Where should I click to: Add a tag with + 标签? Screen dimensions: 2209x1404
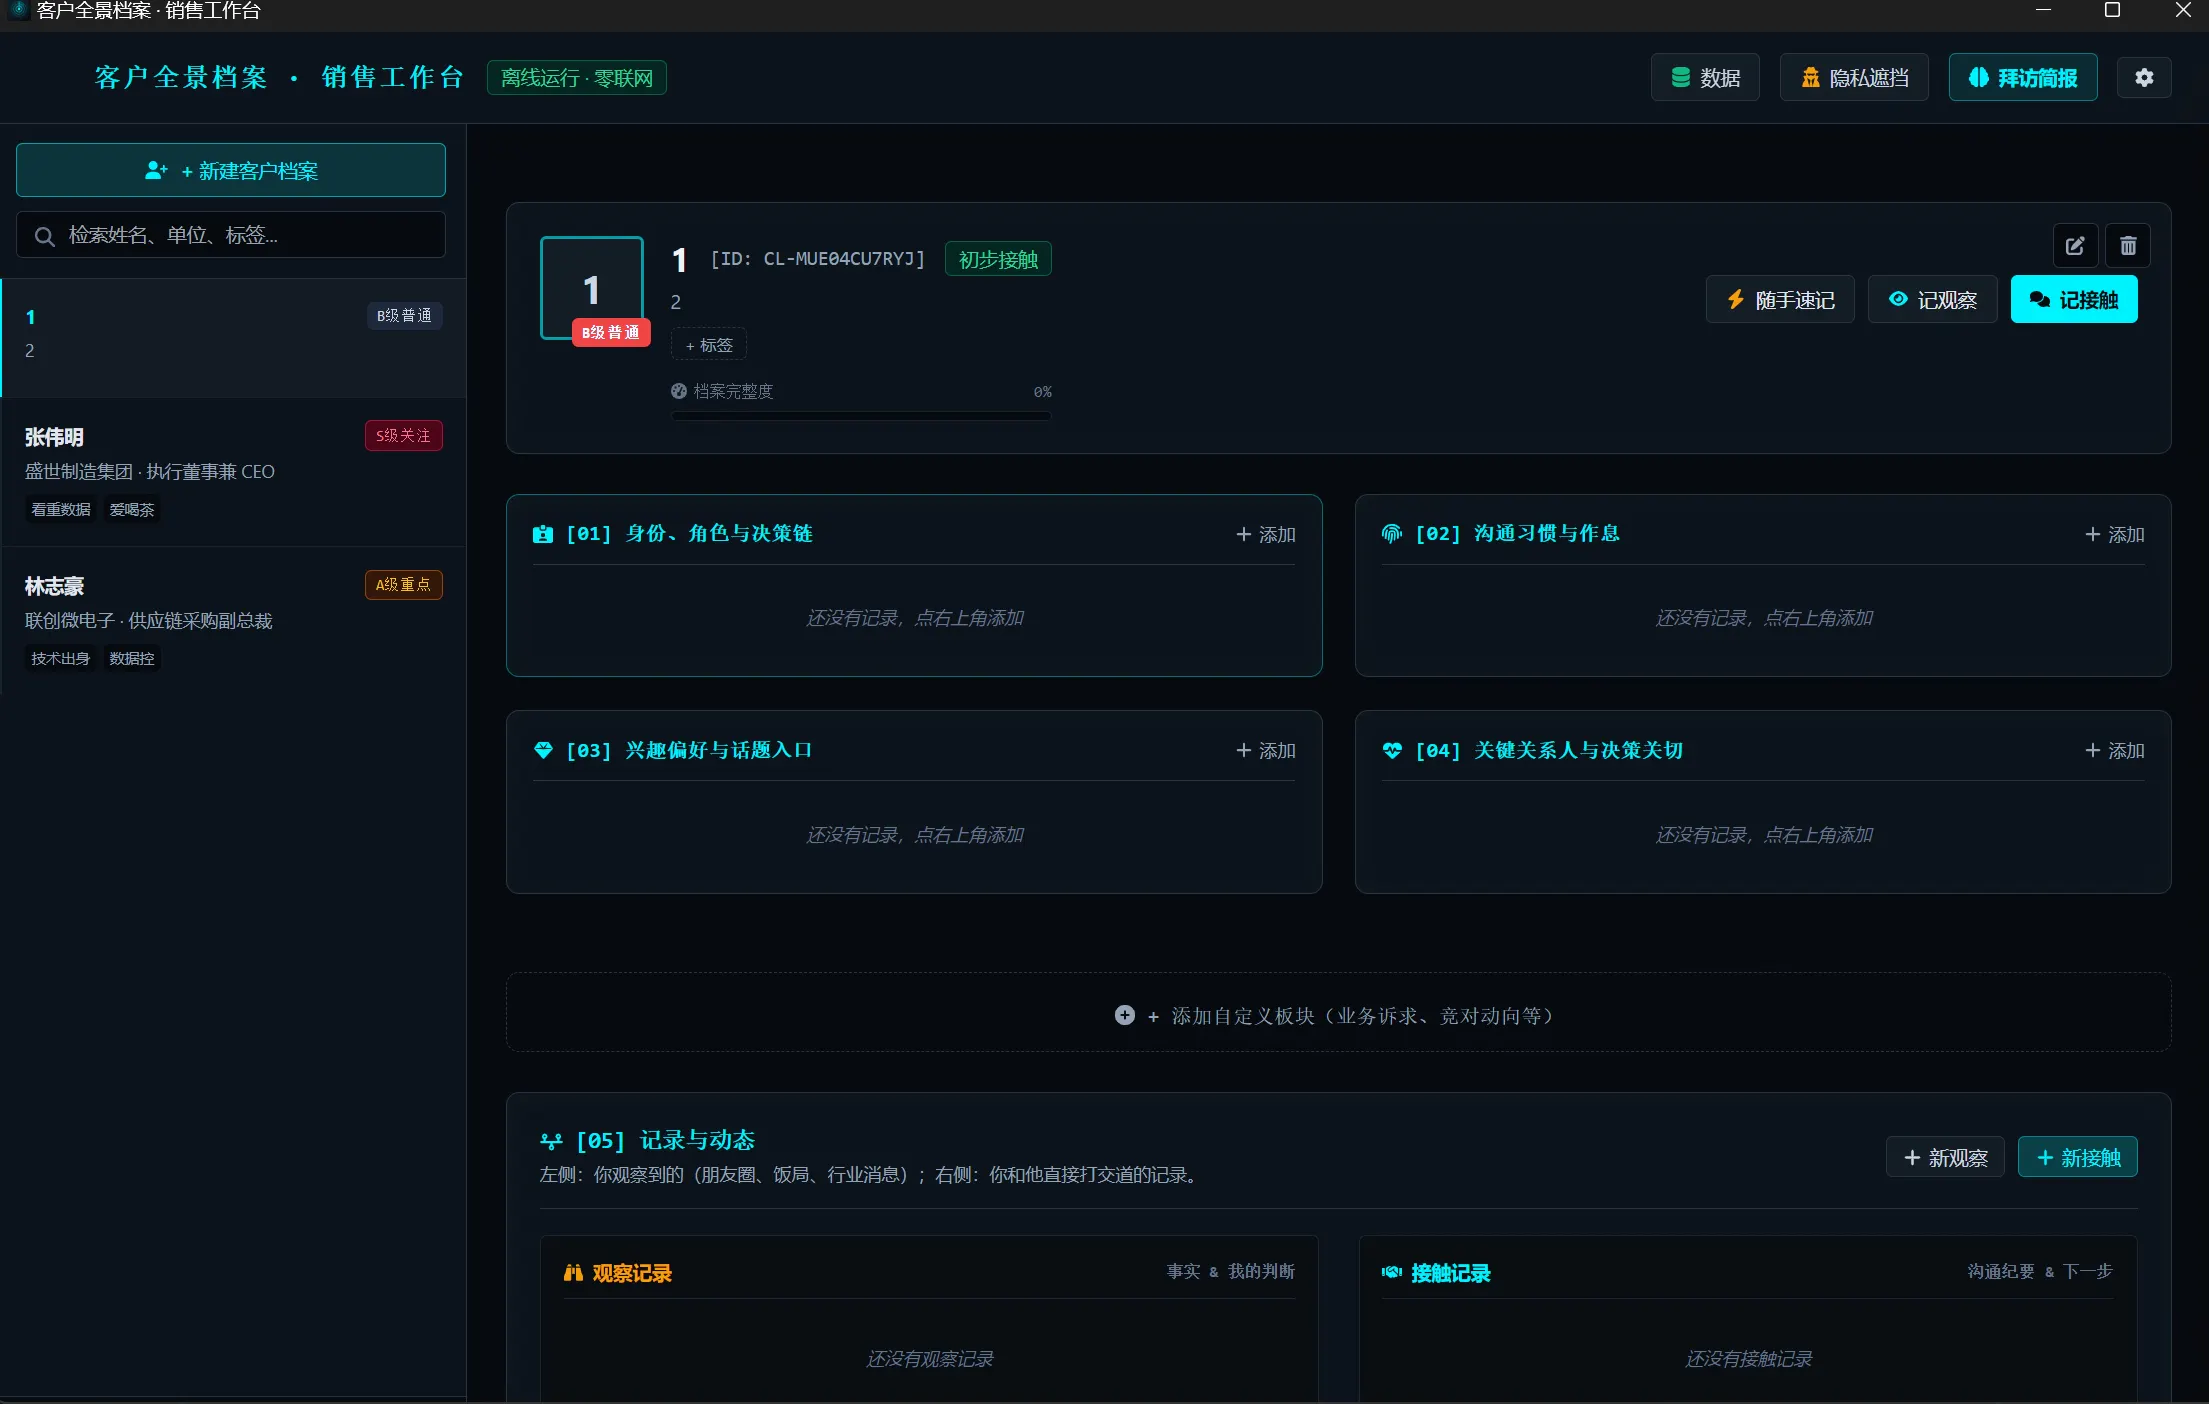point(709,345)
